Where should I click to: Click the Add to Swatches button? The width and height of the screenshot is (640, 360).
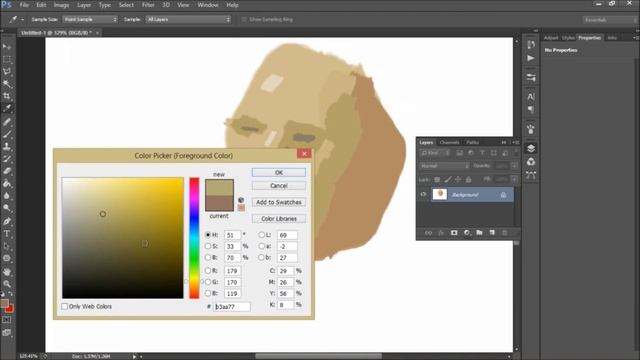[279, 202]
